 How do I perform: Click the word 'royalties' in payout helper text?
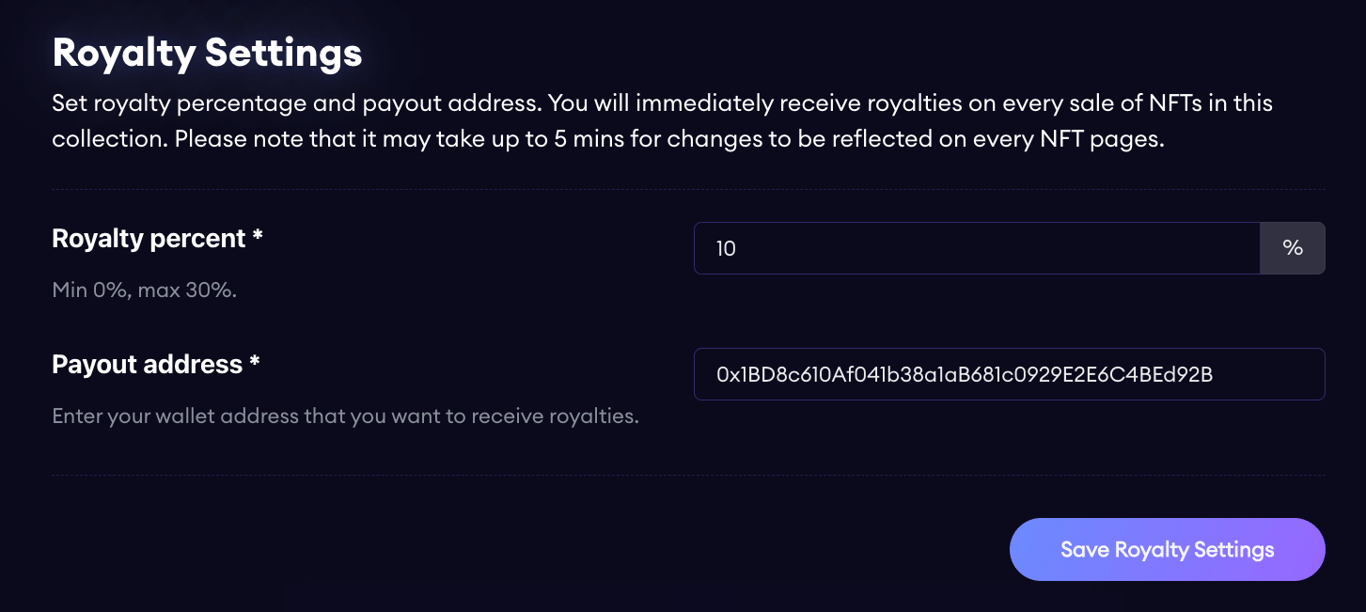(593, 416)
